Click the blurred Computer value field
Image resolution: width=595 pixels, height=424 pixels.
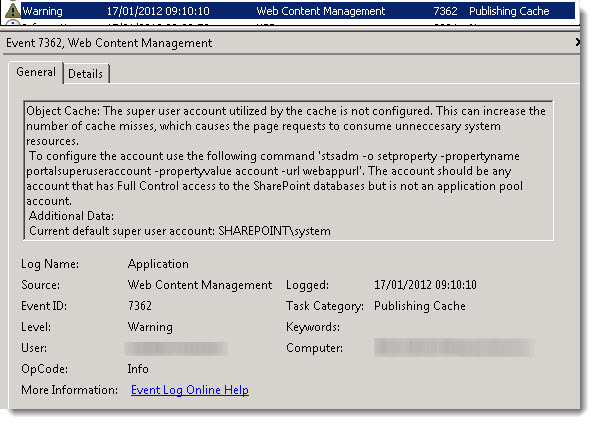coord(453,348)
